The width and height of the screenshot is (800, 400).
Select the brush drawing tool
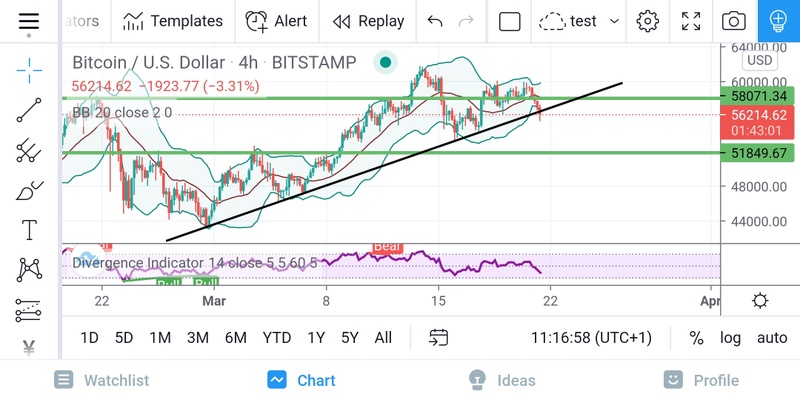pos(29,190)
